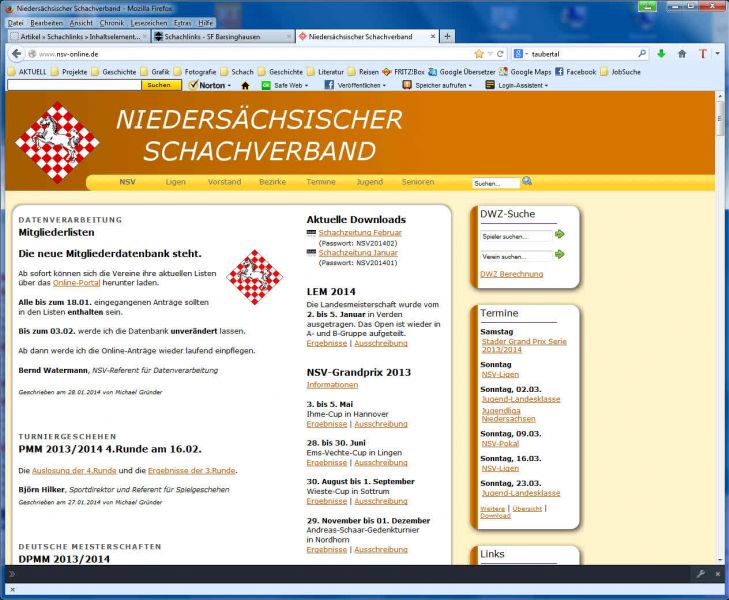
Task: Click the NSV horse checkerboard logo in header
Action: point(57,142)
